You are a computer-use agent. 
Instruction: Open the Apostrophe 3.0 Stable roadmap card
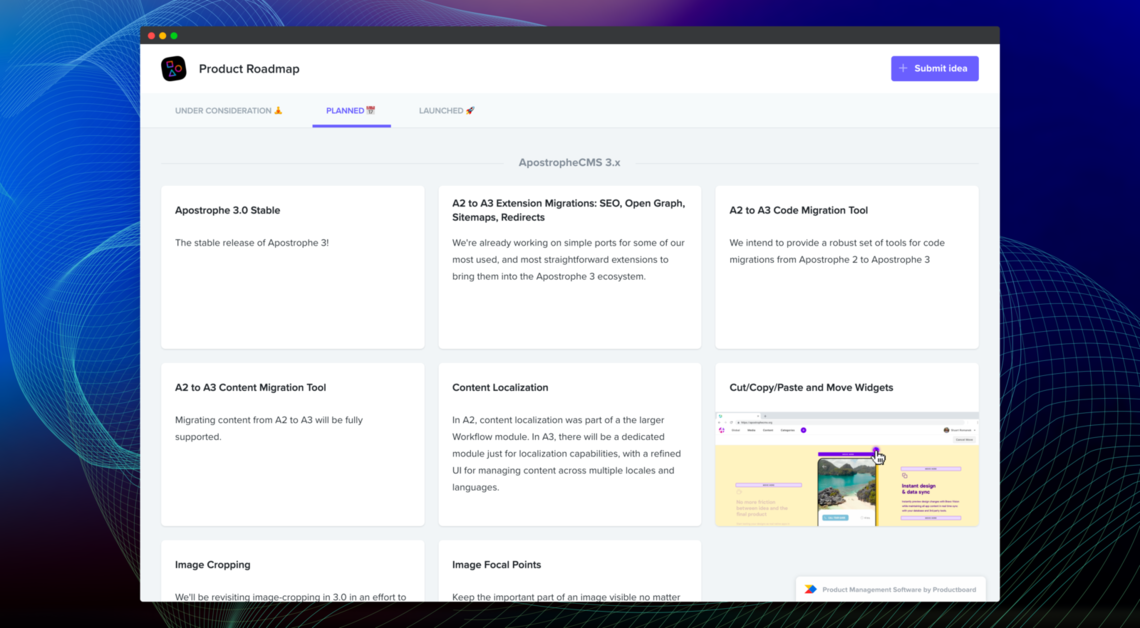[292, 265]
